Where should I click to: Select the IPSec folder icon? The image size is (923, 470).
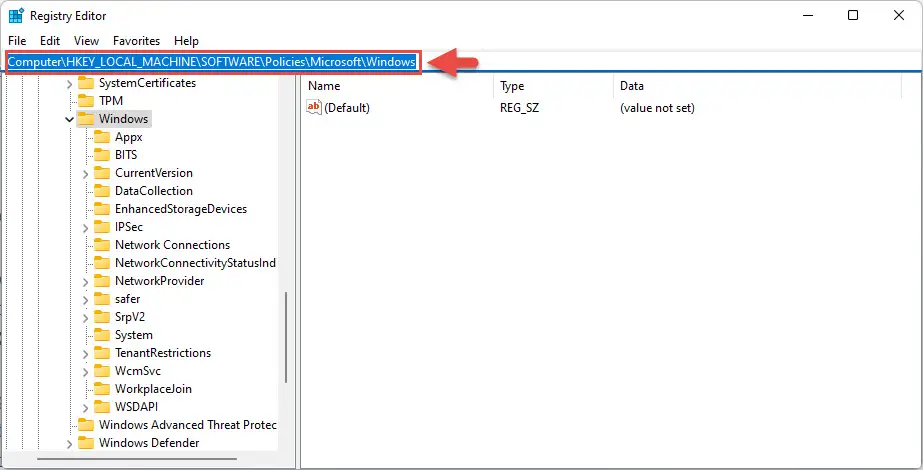click(102, 227)
